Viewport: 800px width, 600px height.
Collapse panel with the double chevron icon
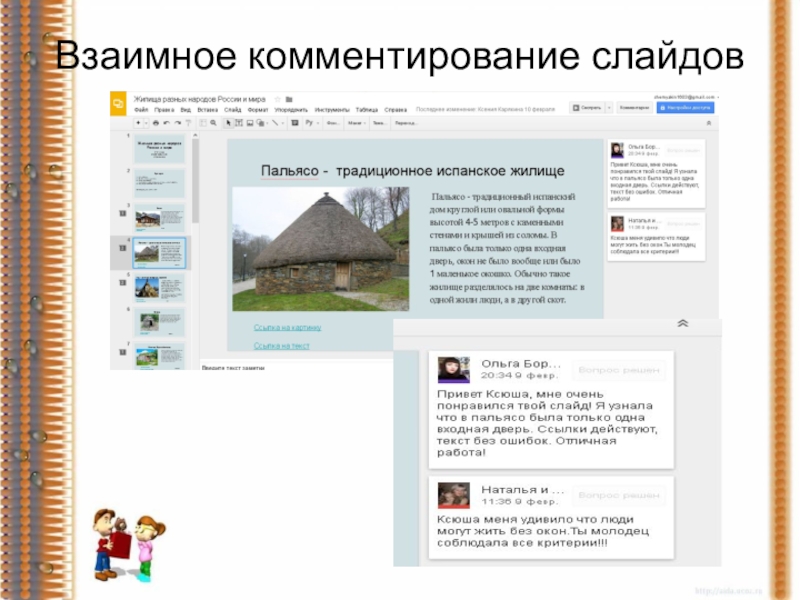coord(683,323)
